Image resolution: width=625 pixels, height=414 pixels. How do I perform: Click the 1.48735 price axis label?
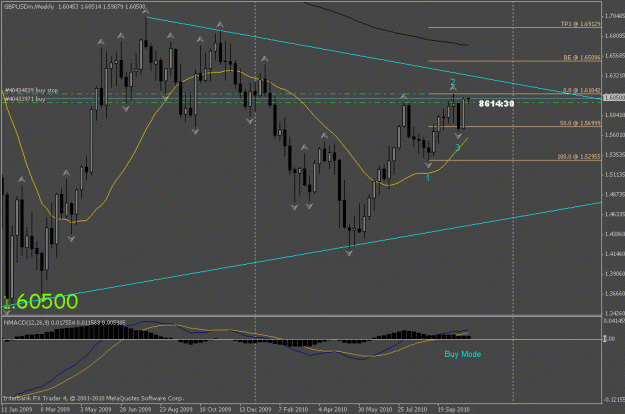[614, 194]
